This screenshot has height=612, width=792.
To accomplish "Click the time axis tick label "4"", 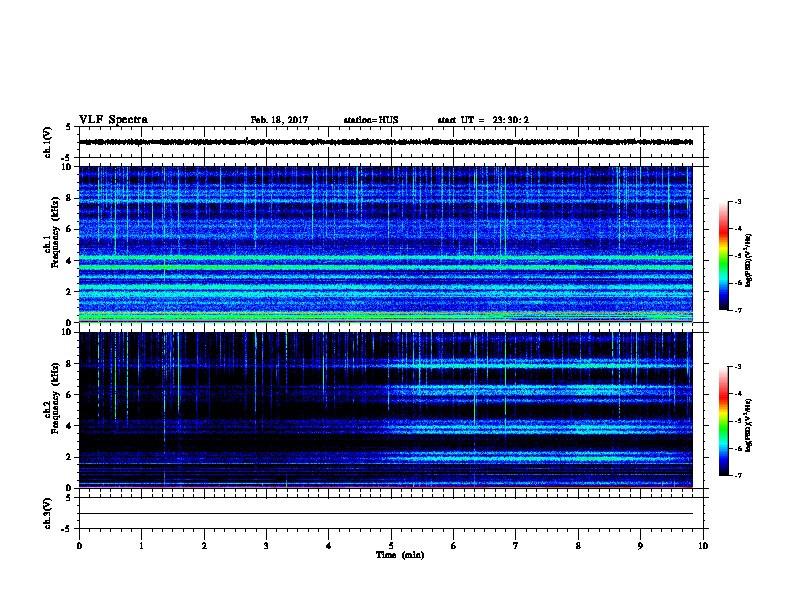I will (x=329, y=546).
